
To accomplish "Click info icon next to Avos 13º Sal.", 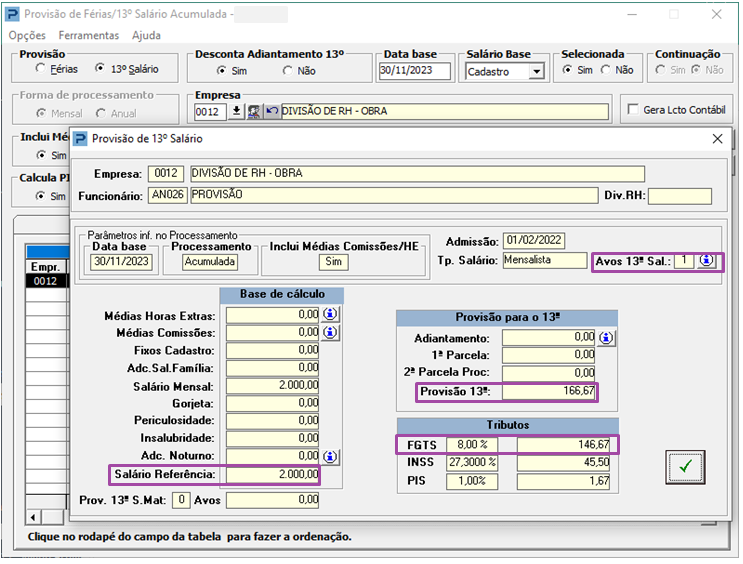I will tap(707, 261).
